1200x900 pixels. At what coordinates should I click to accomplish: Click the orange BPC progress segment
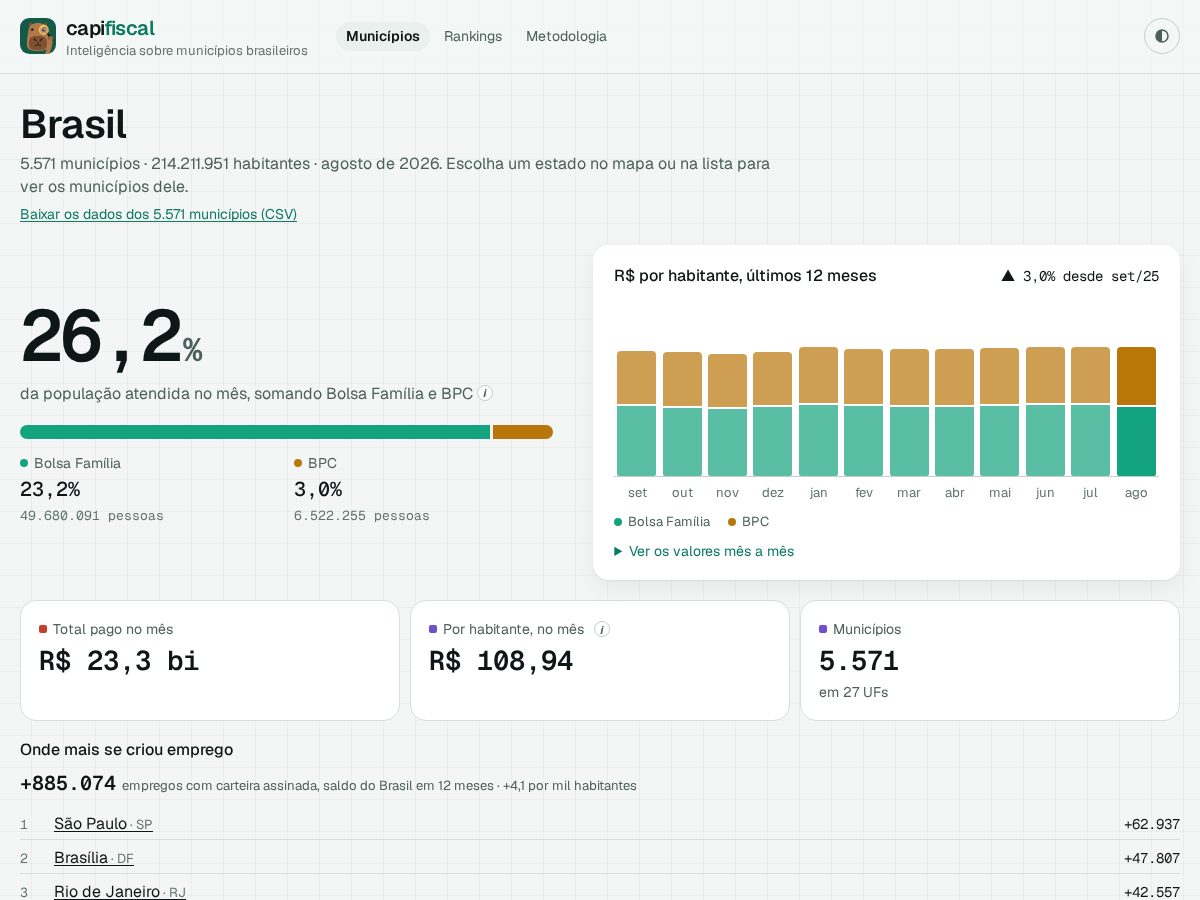(523, 432)
